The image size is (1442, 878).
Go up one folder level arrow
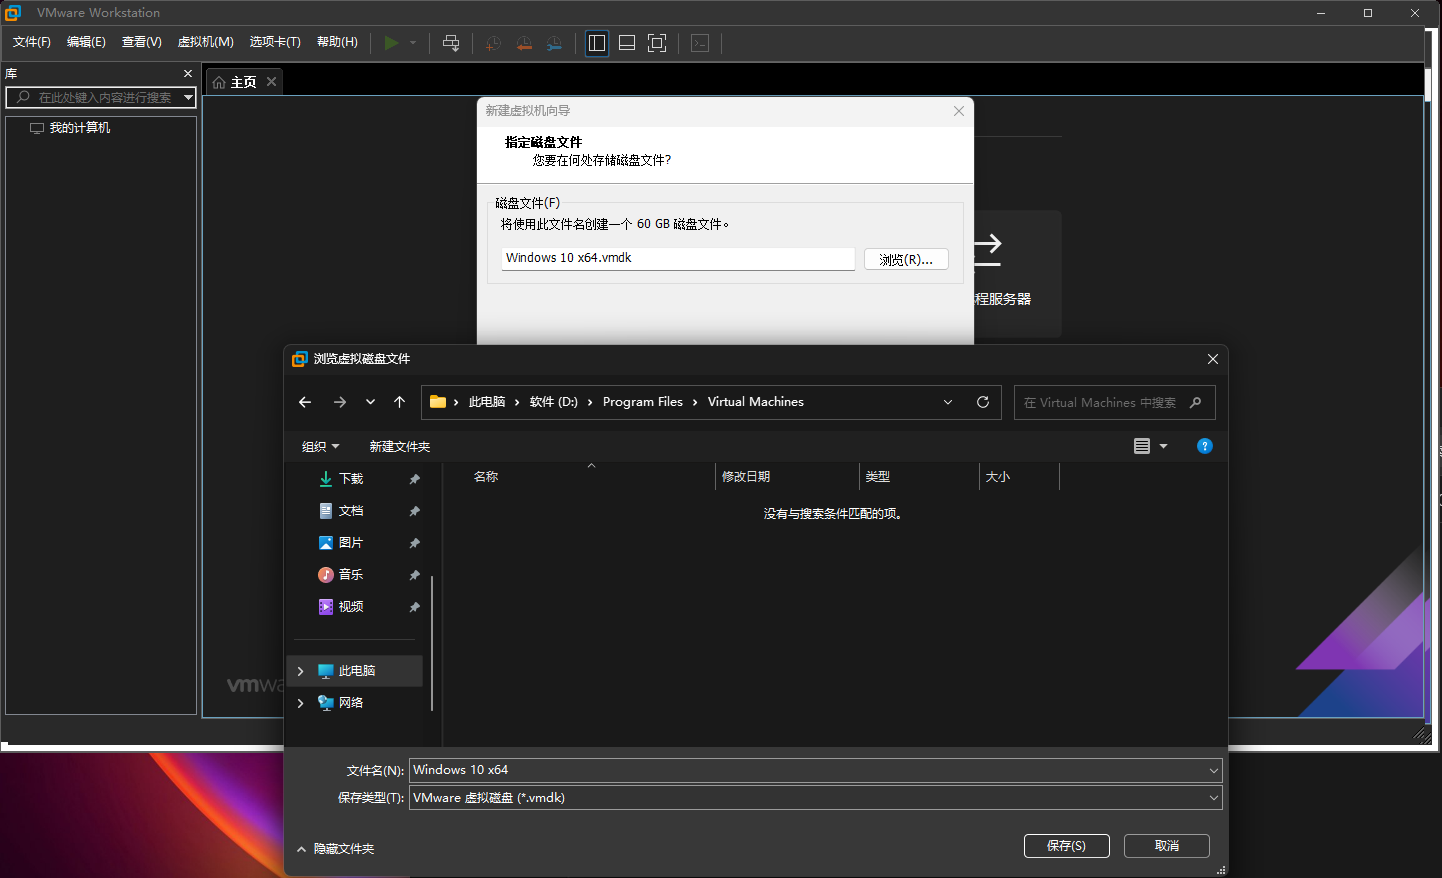[x=399, y=402]
